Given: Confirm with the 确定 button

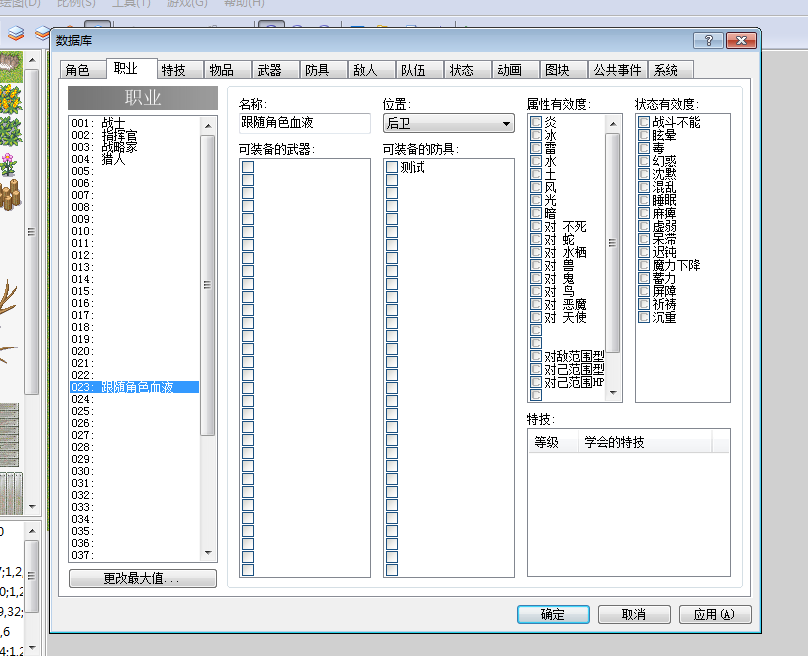Looking at the screenshot, I should 553,614.
